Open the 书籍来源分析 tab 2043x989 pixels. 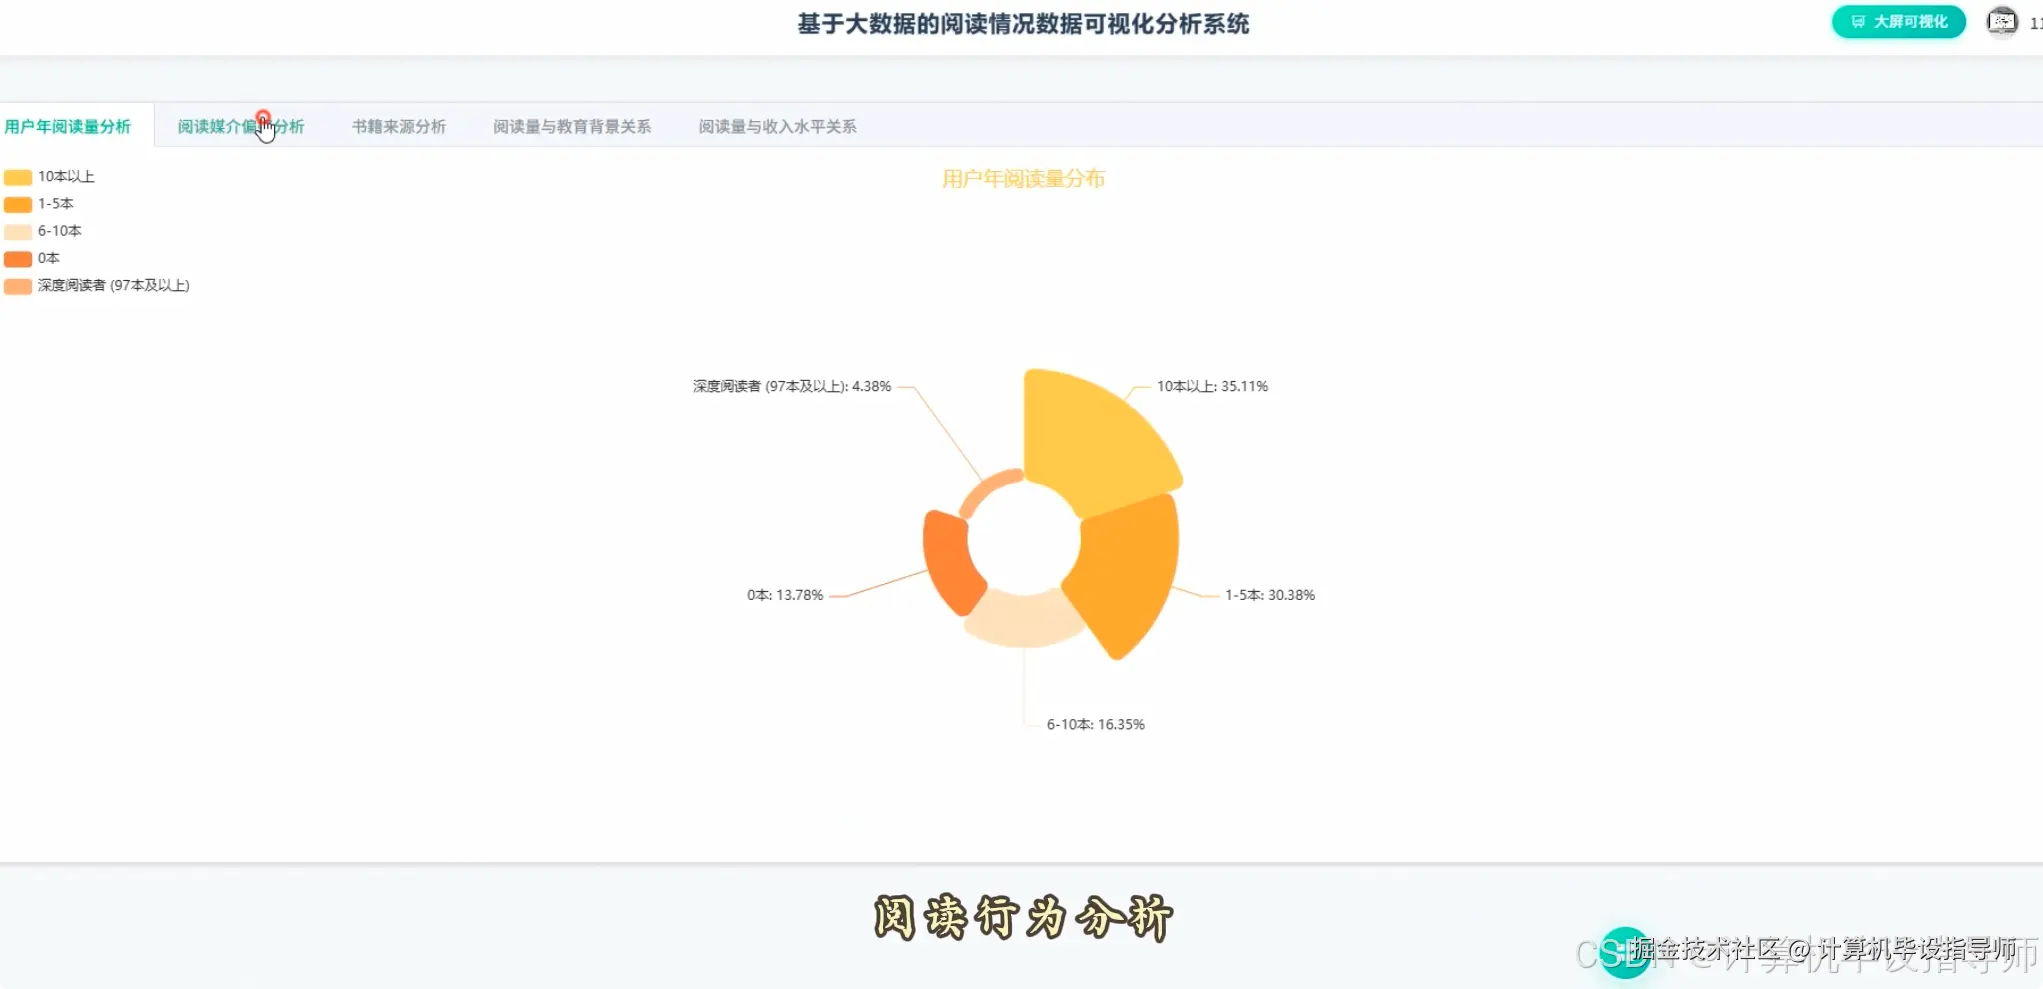(x=398, y=126)
